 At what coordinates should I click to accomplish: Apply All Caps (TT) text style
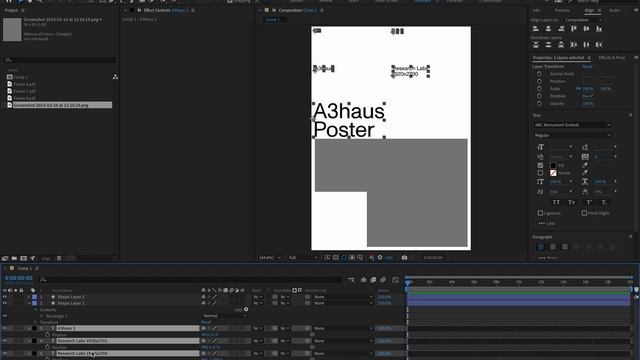coord(556,202)
